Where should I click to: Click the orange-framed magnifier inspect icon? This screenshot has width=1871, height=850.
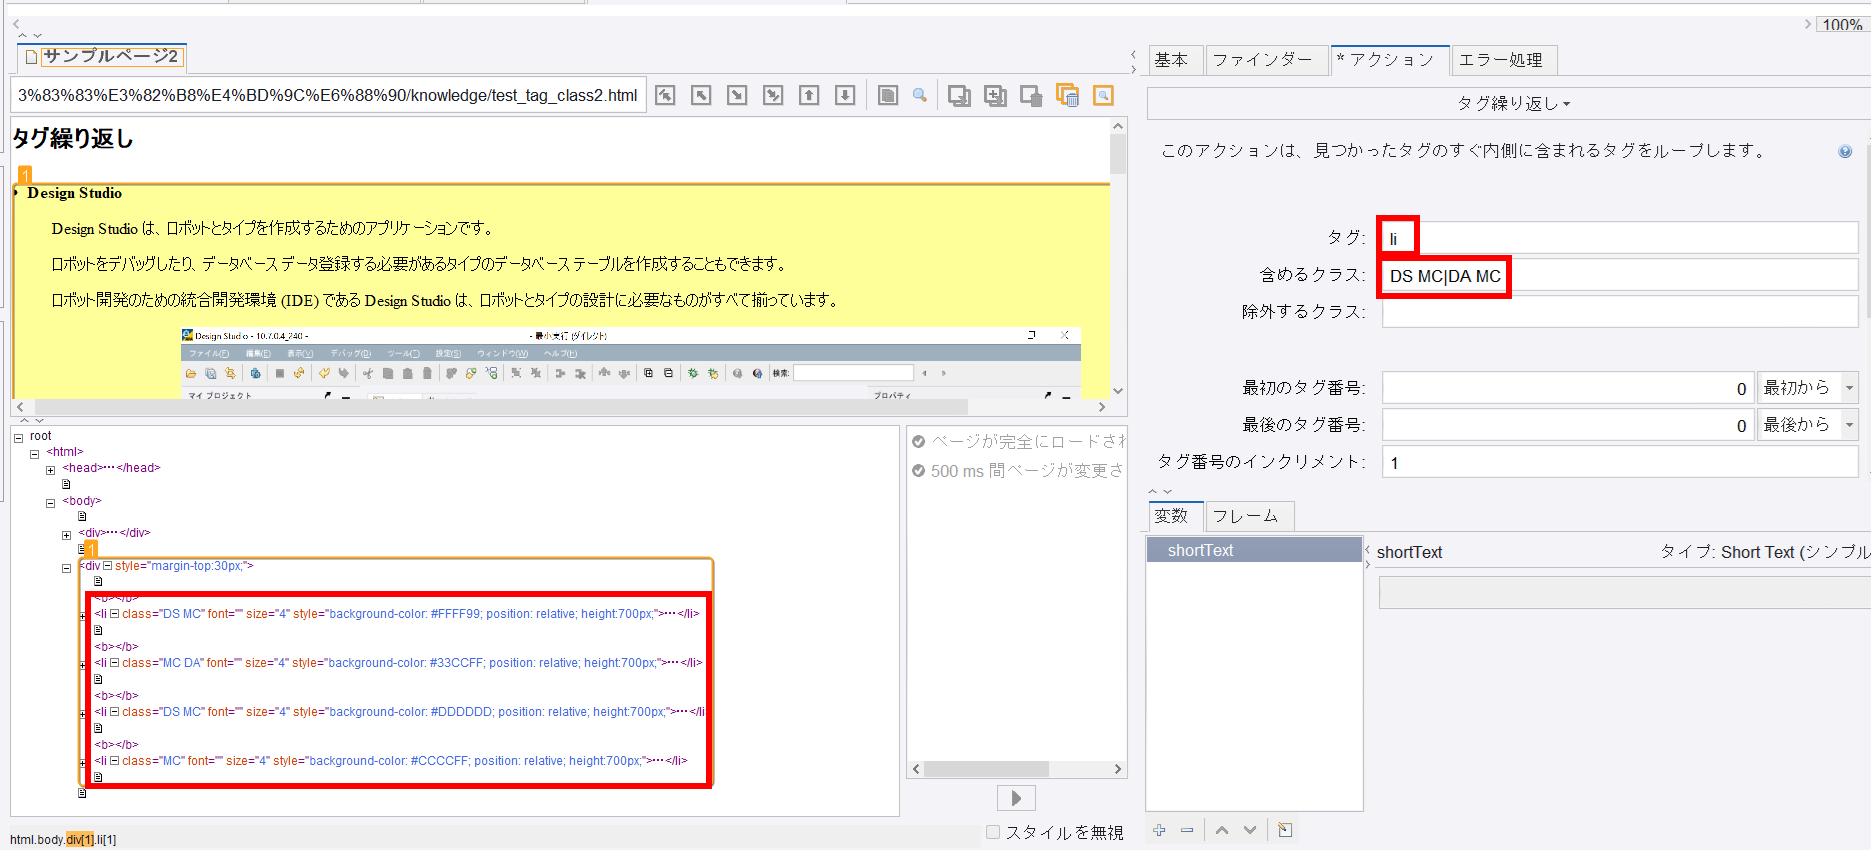point(1103,96)
